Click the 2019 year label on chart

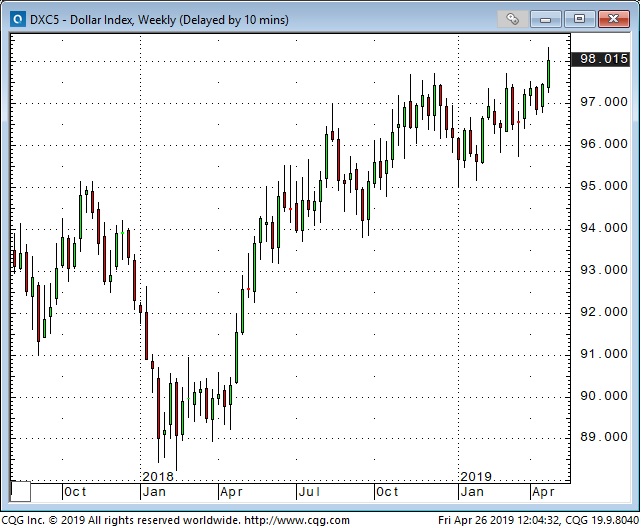point(476,476)
